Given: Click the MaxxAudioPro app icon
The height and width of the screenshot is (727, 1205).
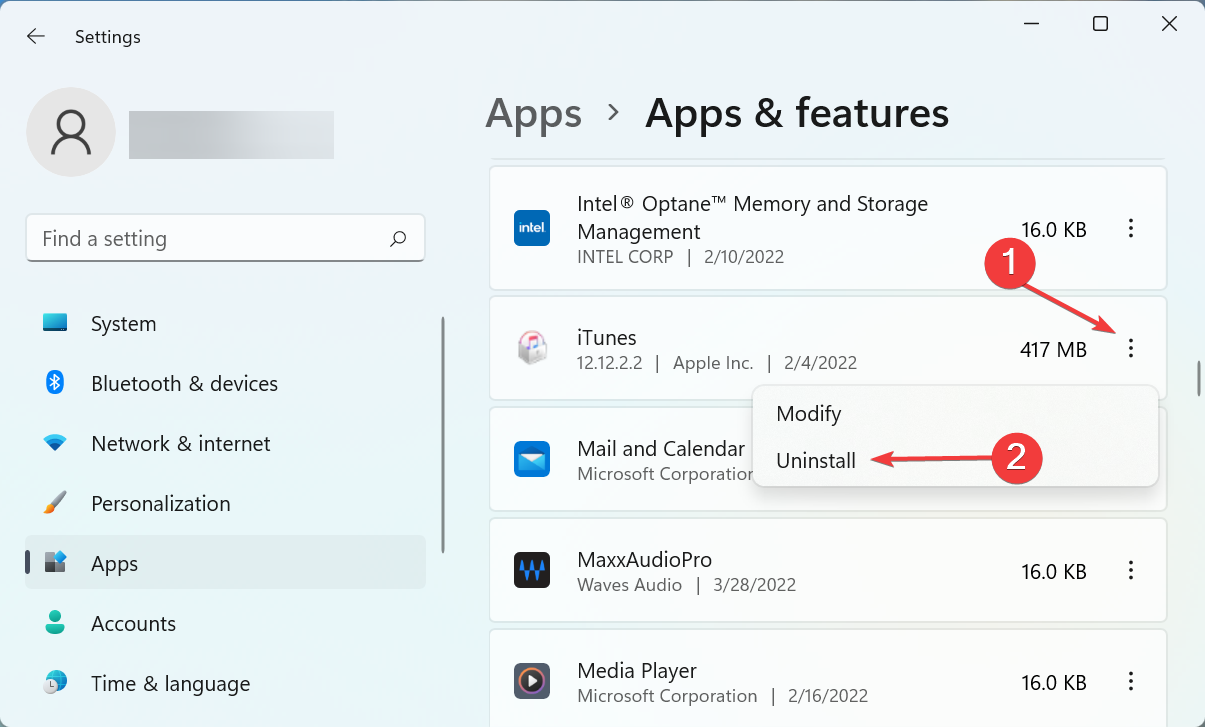Looking at the screenshot, I should pyautogui.click(x=532, y=570).
